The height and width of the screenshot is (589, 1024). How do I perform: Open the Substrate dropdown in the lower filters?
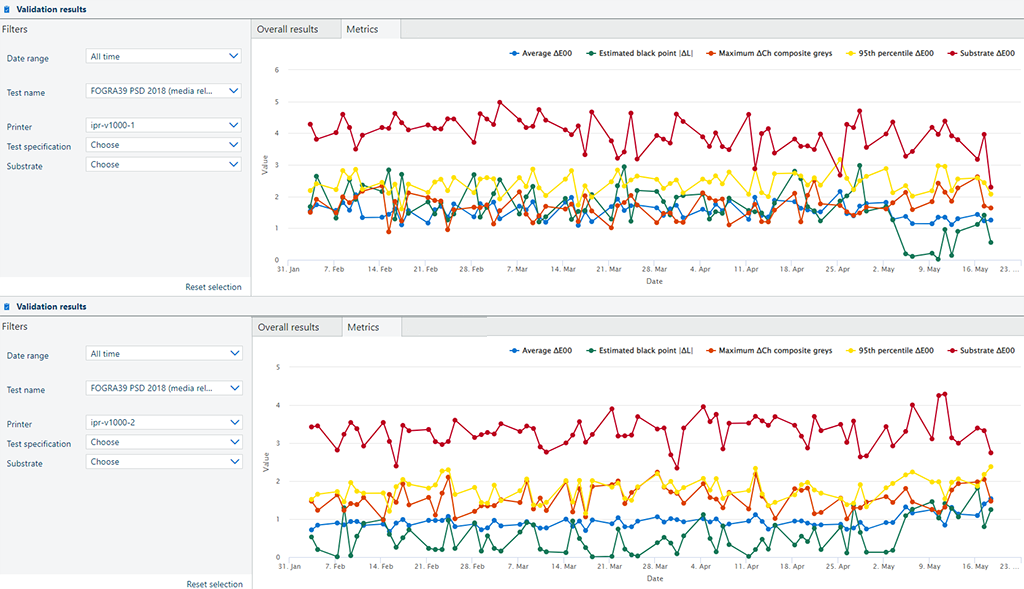(x=164, y=462)
